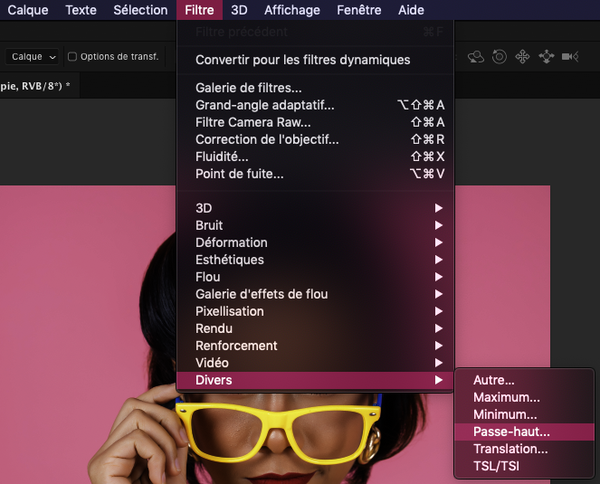The height and width of the screenshot is (484, 600).
Task: Open the Texte menu
Action: pyautogui.click(x=81, y=10)
